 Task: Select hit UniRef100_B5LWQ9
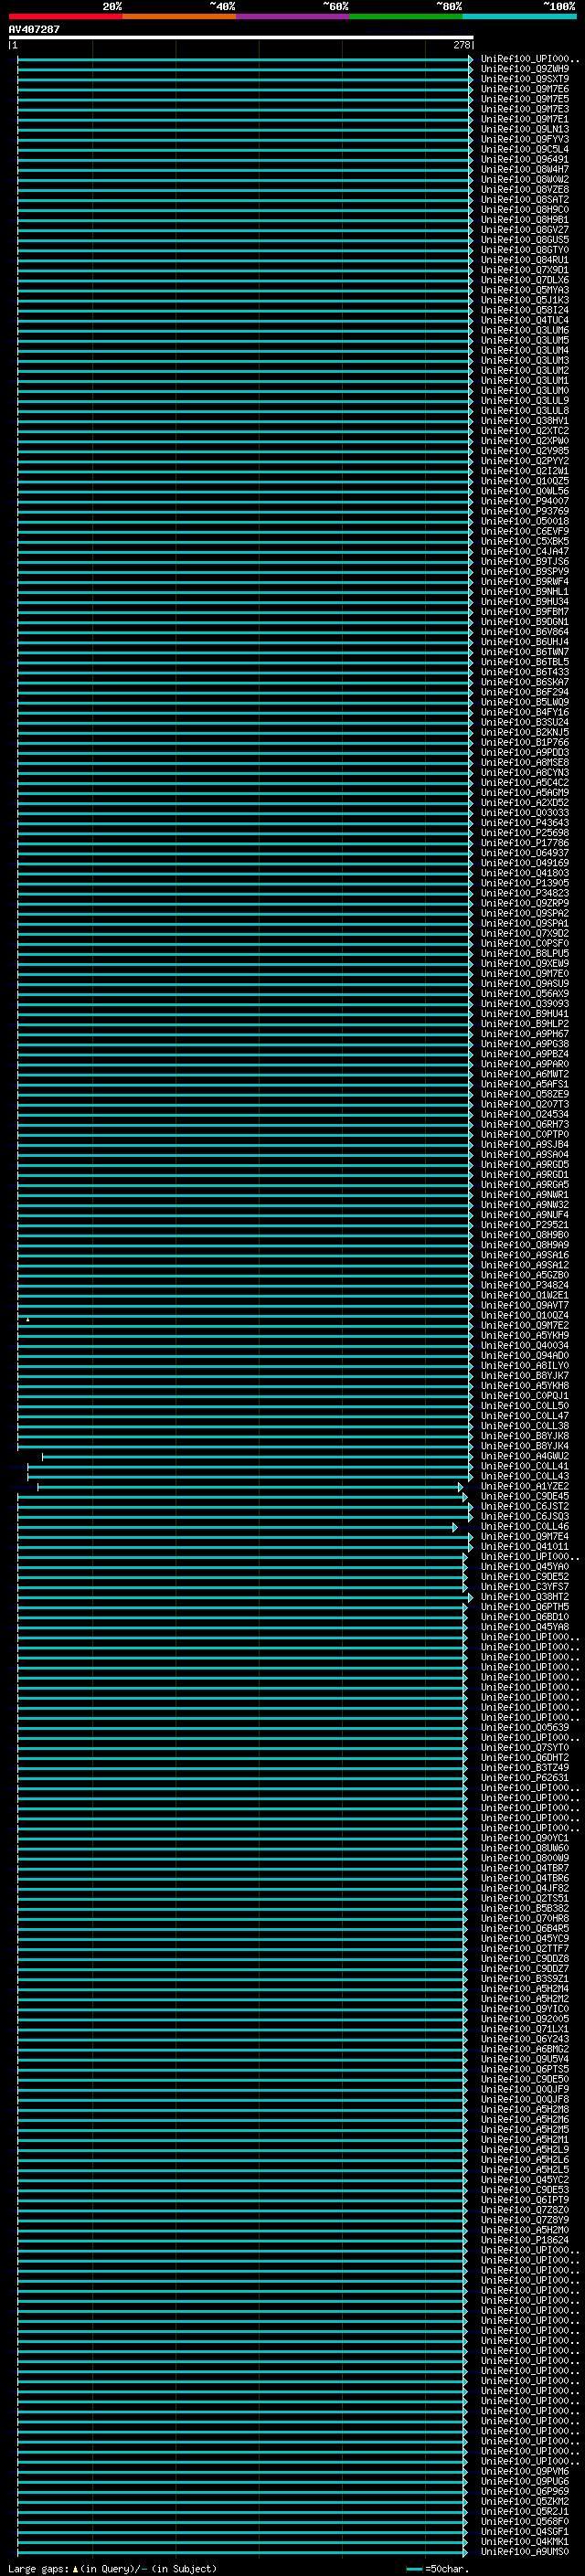click(525, 702)
